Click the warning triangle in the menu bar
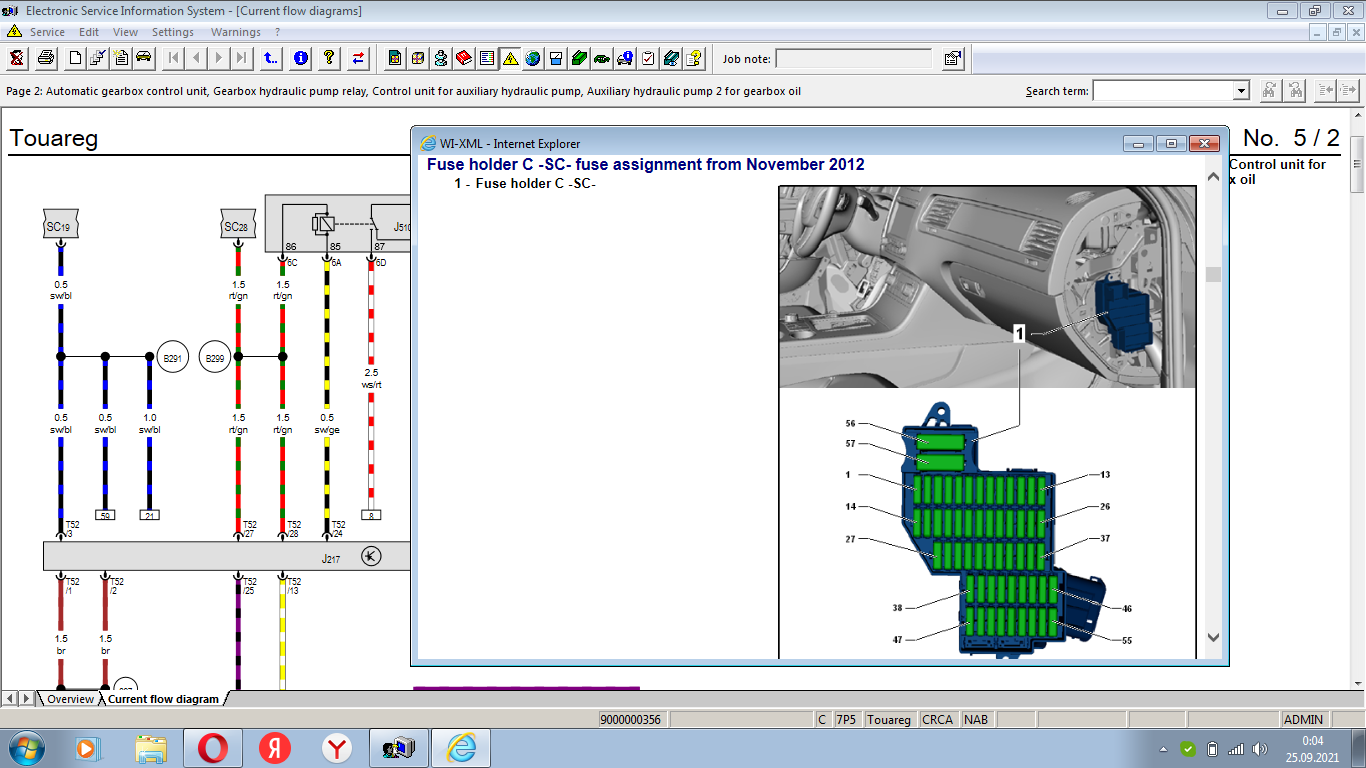The image size is (1366, 768). (x=14, y=31)
